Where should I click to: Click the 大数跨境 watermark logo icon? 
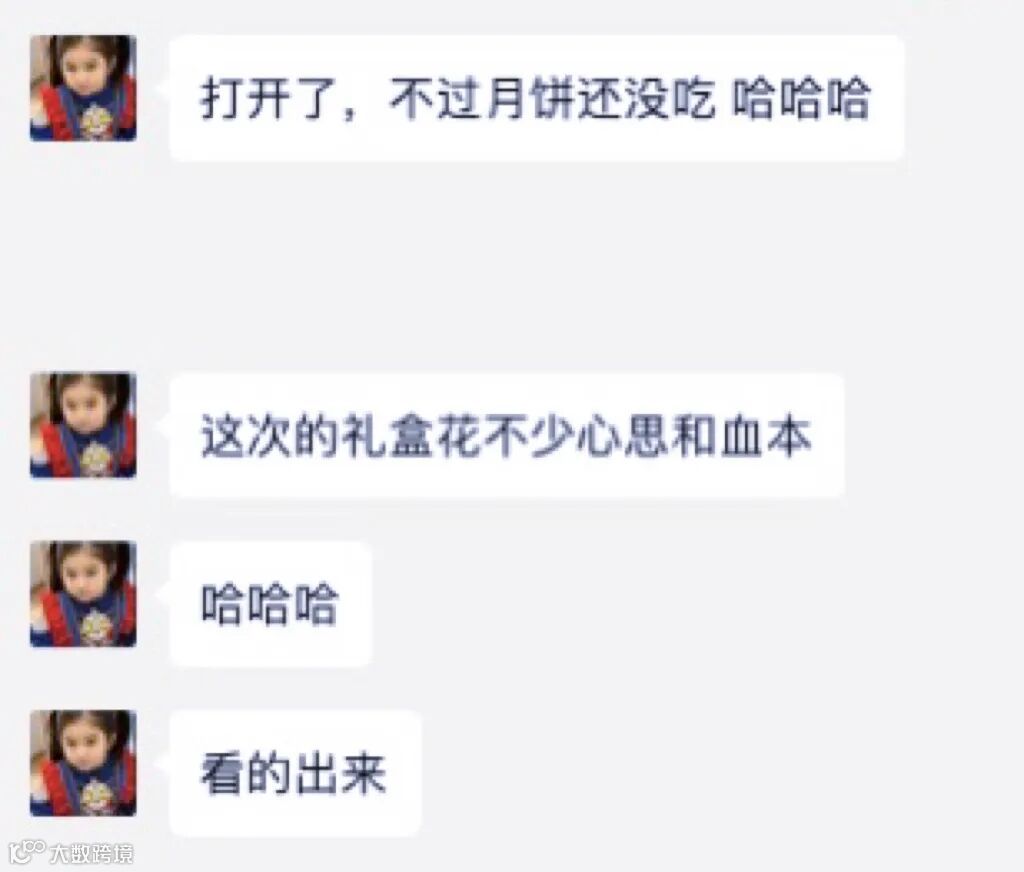coord(27,851)
